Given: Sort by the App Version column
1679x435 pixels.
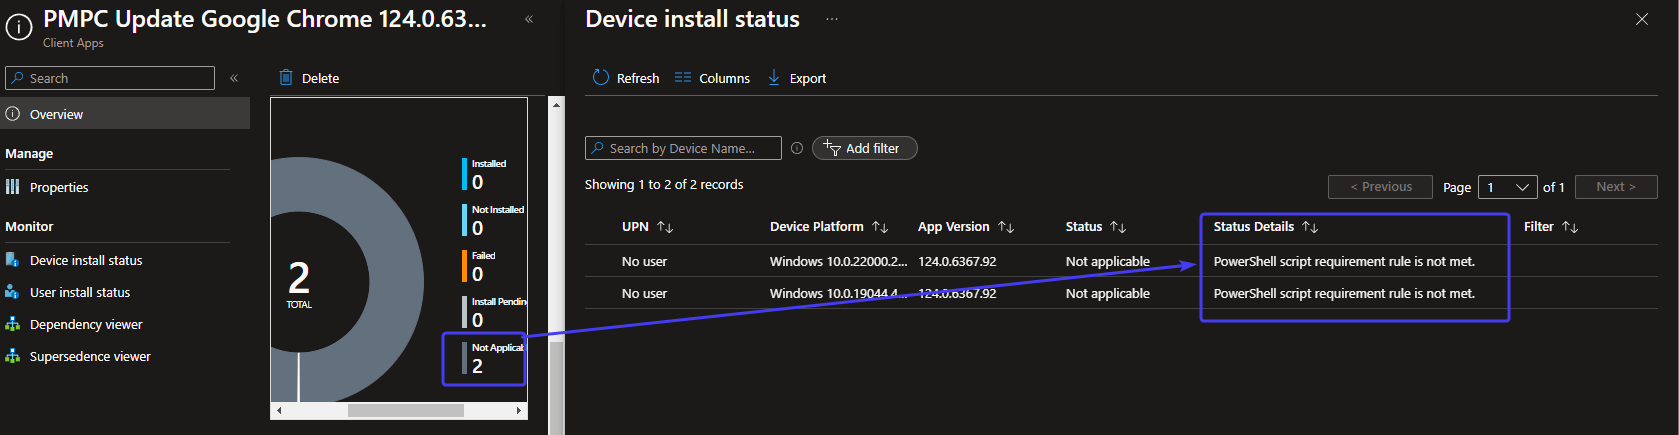Looking at the screenshot, I should click(966, 227).
